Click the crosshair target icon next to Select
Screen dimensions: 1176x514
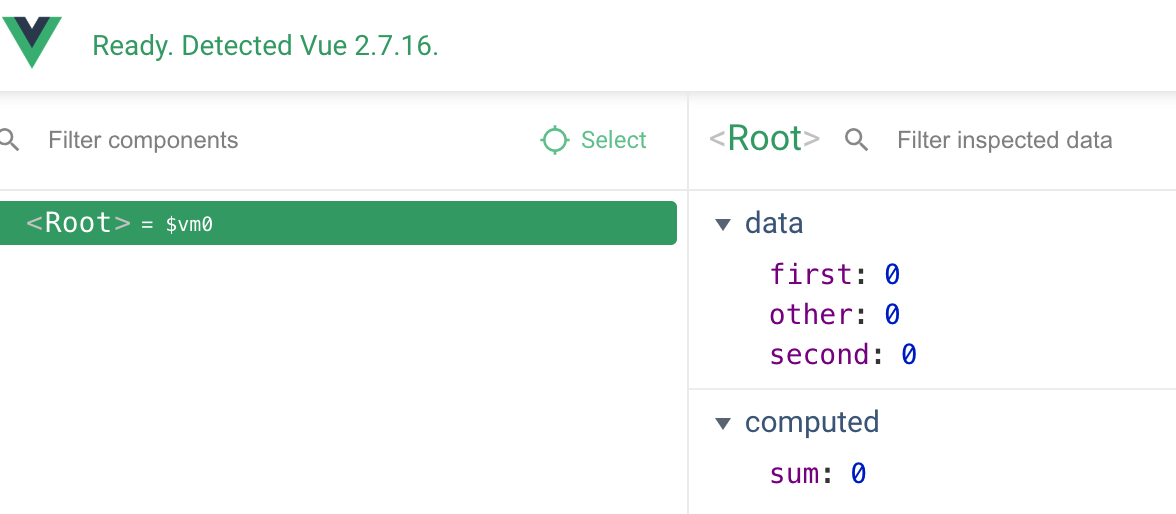tap(554, 140)
